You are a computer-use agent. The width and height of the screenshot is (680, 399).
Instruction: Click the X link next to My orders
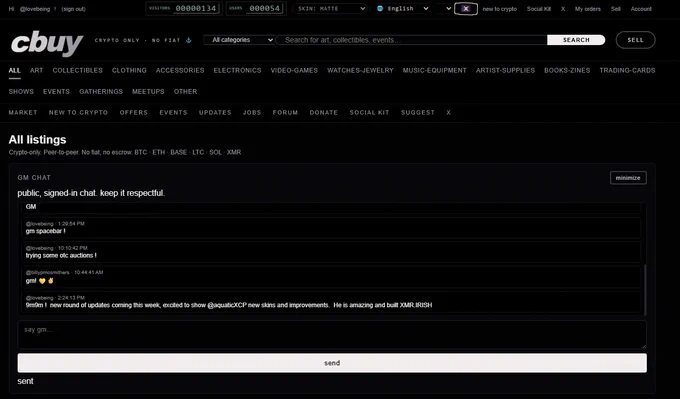point(563,9)
